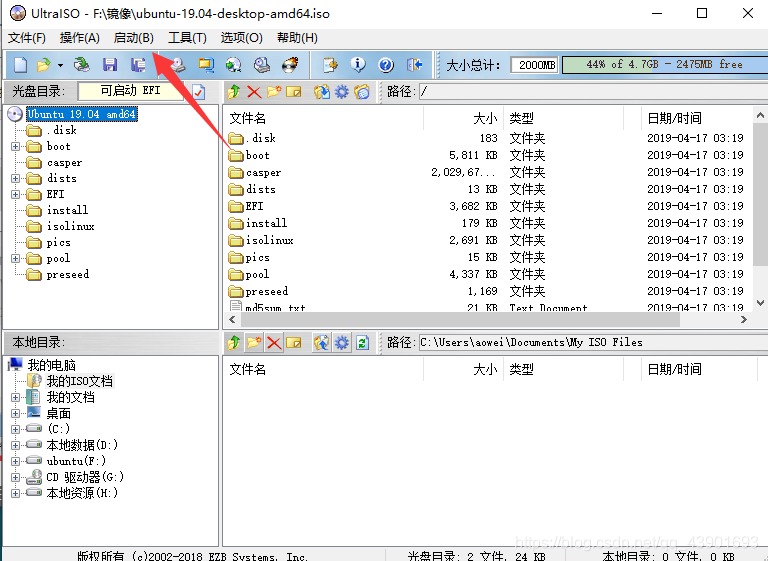Click the Save floppy disk icon
The height and width of the screenshot is (561, 768).
pos(110,65)
